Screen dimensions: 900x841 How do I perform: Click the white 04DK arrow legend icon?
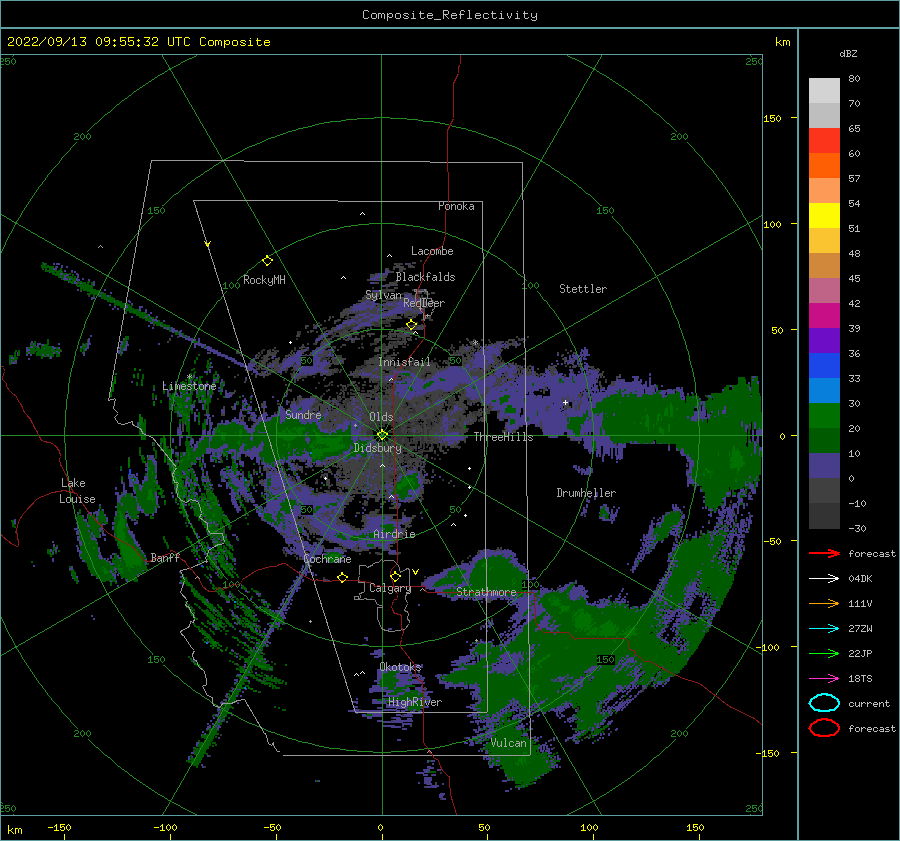coord(824,579)
